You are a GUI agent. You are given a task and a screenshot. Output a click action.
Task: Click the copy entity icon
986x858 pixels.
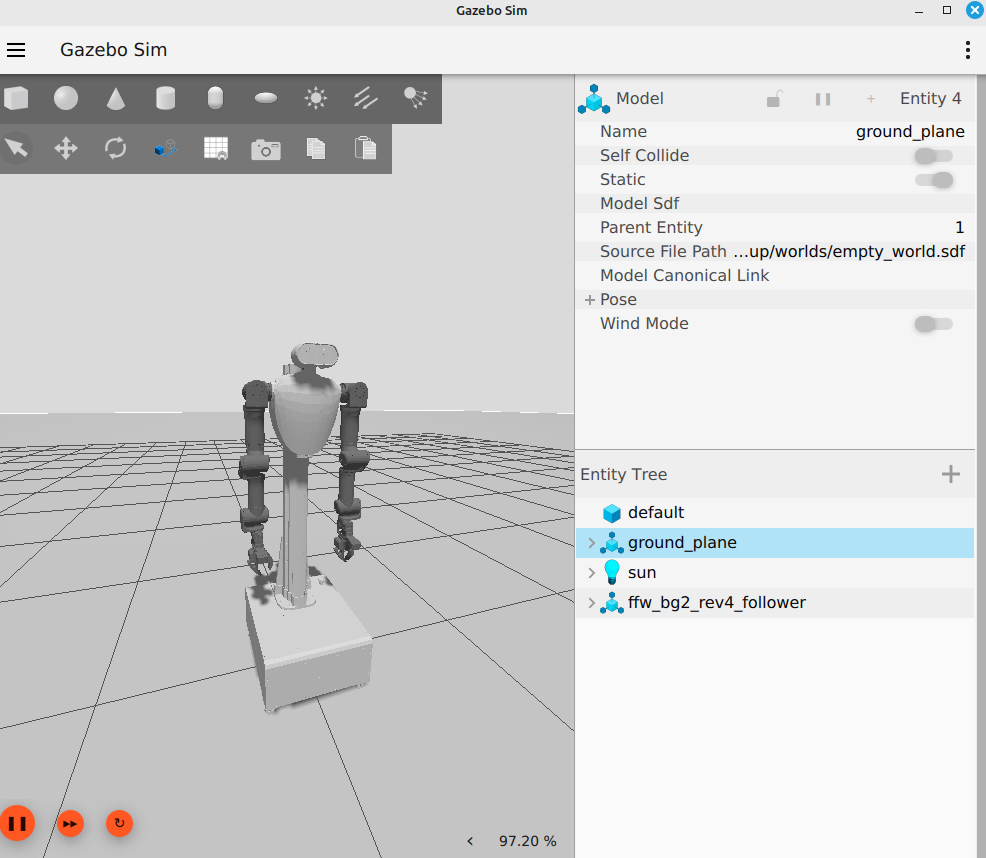click(x=315, y=148)
